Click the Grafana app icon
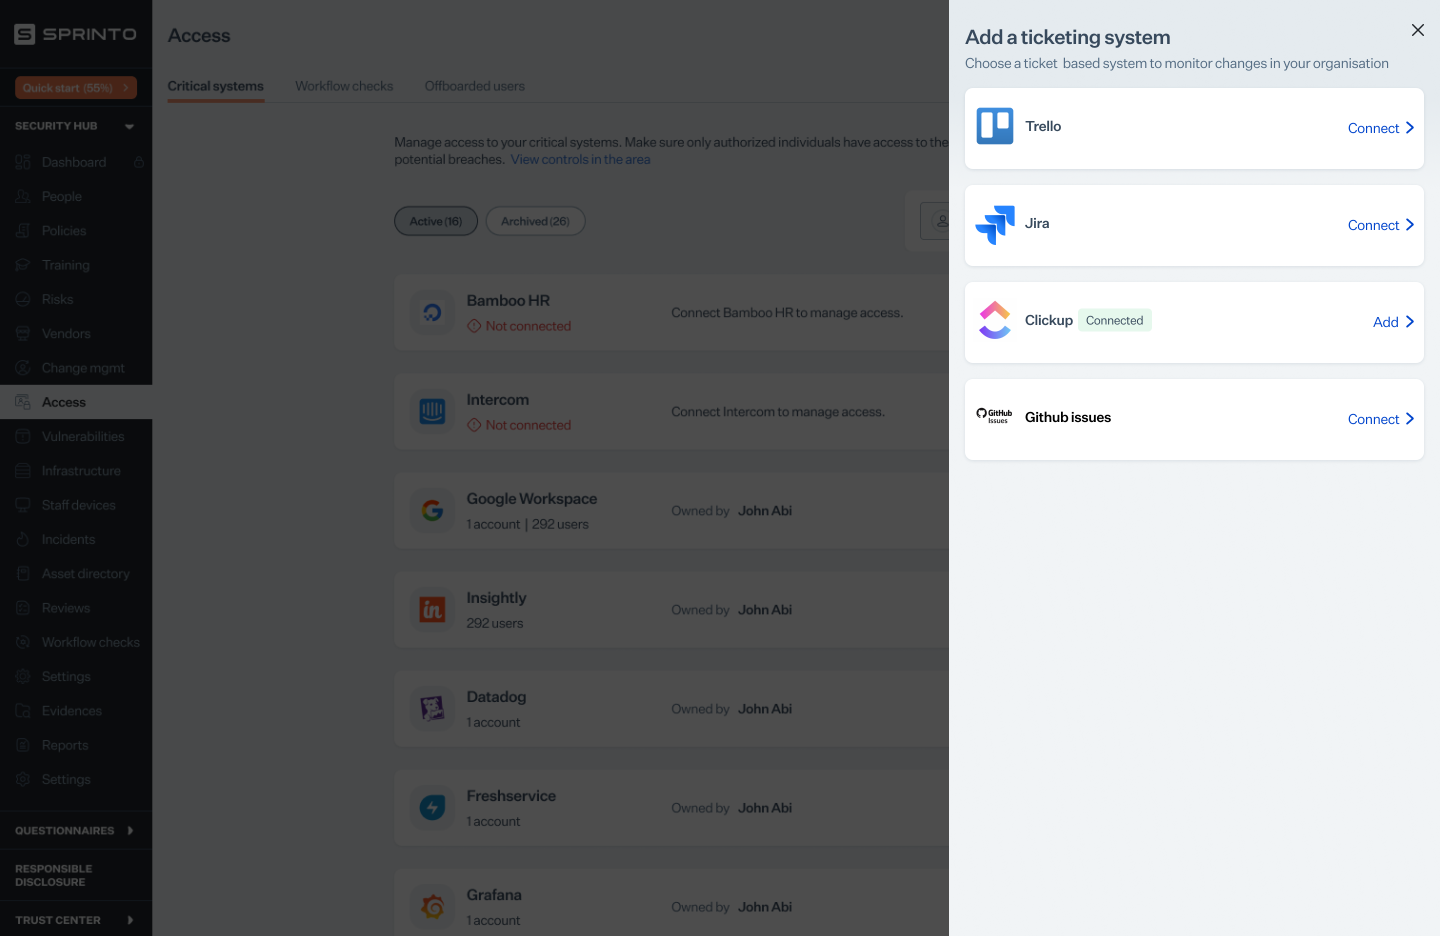 [x=432, y=906]
